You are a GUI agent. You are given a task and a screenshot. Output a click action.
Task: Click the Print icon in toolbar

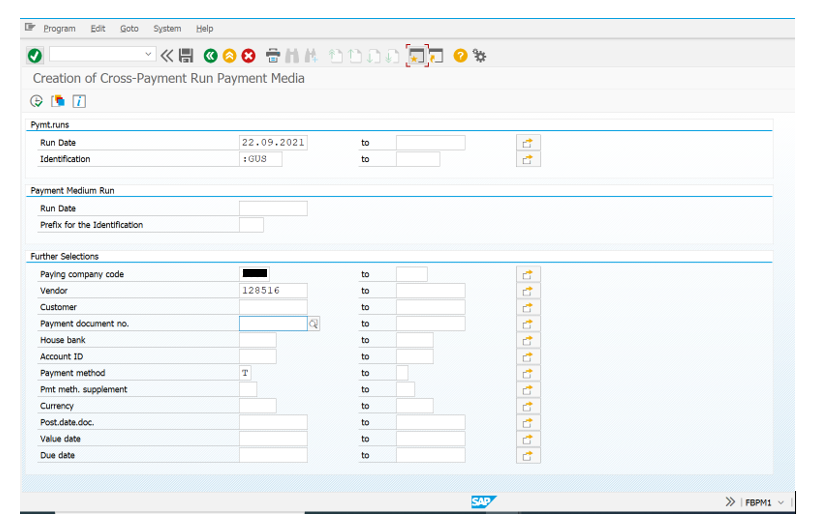pos(273,55)
